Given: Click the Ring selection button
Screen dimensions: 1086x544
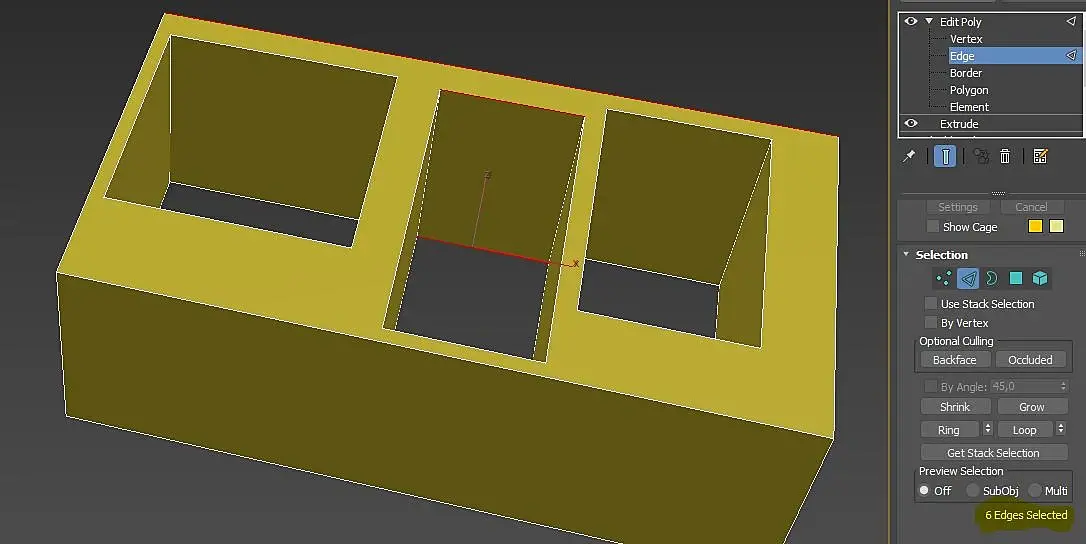Looking at the screenshot, I should click(x=949, y=430).
